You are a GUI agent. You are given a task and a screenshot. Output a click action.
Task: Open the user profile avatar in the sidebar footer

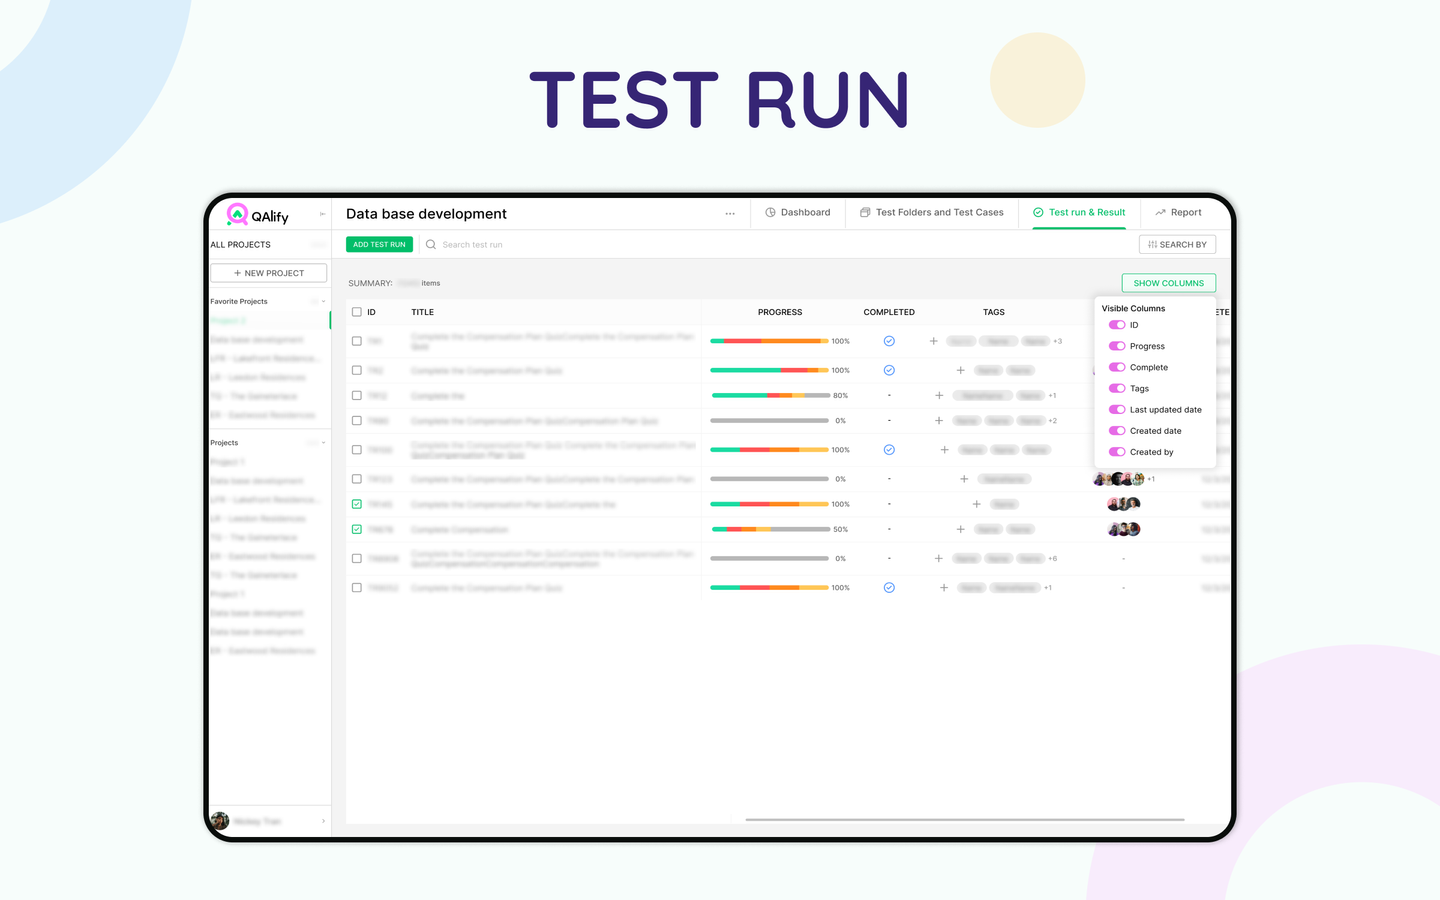(220, 821)
